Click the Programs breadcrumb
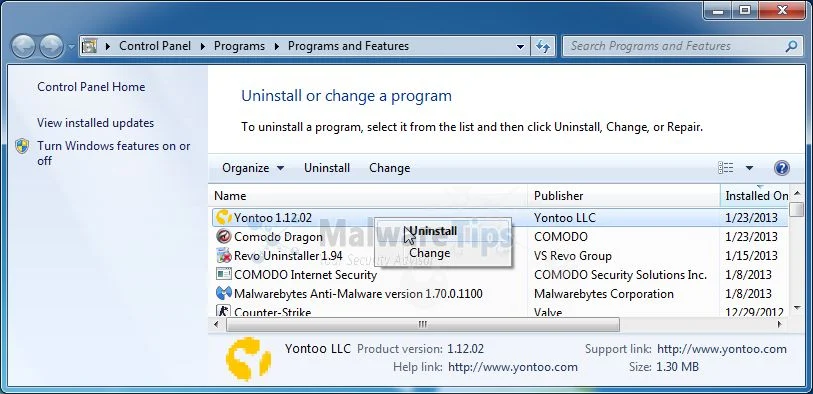The width and height of the screenshot is (813, 394). (x=240, y=46)
